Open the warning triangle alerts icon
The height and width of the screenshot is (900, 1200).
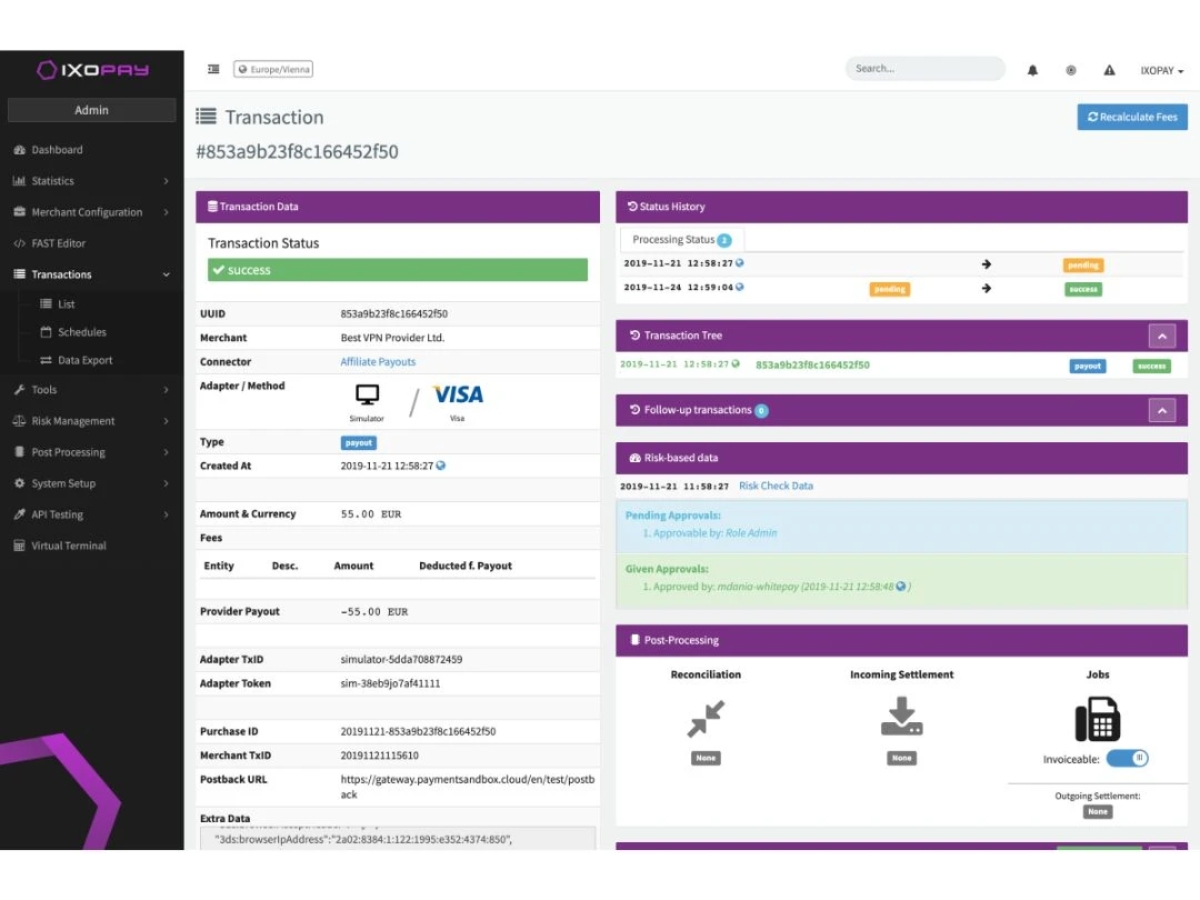tap(1109, 70)
